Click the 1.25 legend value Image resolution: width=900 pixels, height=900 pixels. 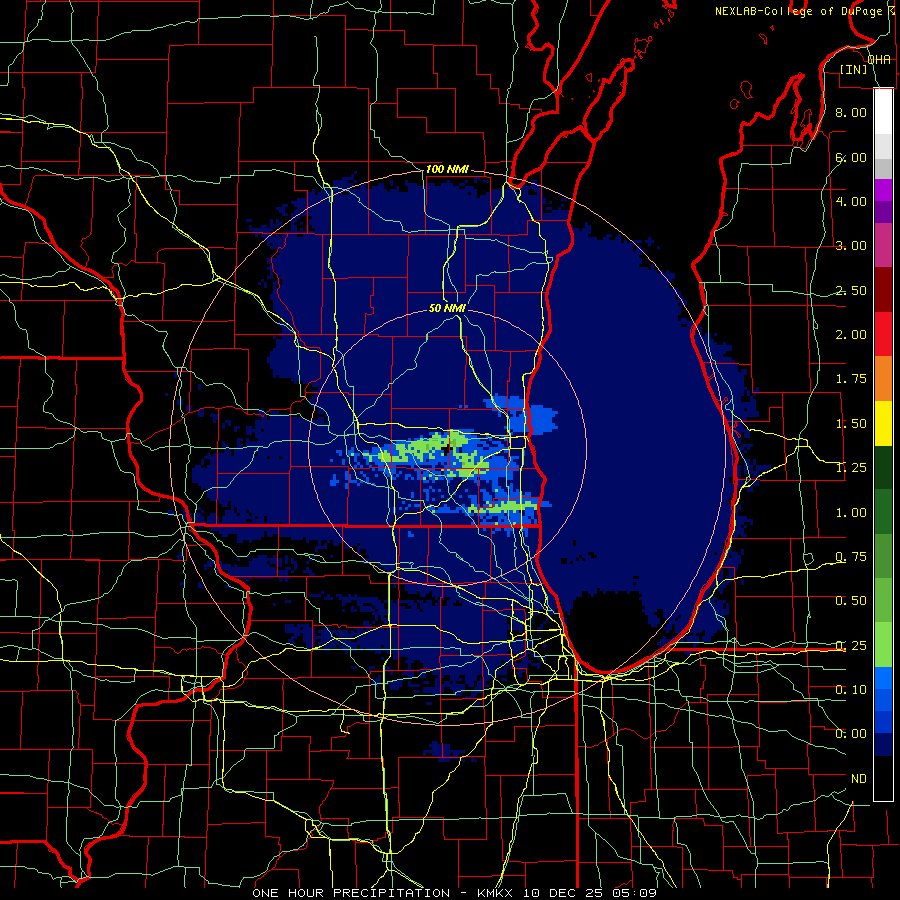pos(850,468)
